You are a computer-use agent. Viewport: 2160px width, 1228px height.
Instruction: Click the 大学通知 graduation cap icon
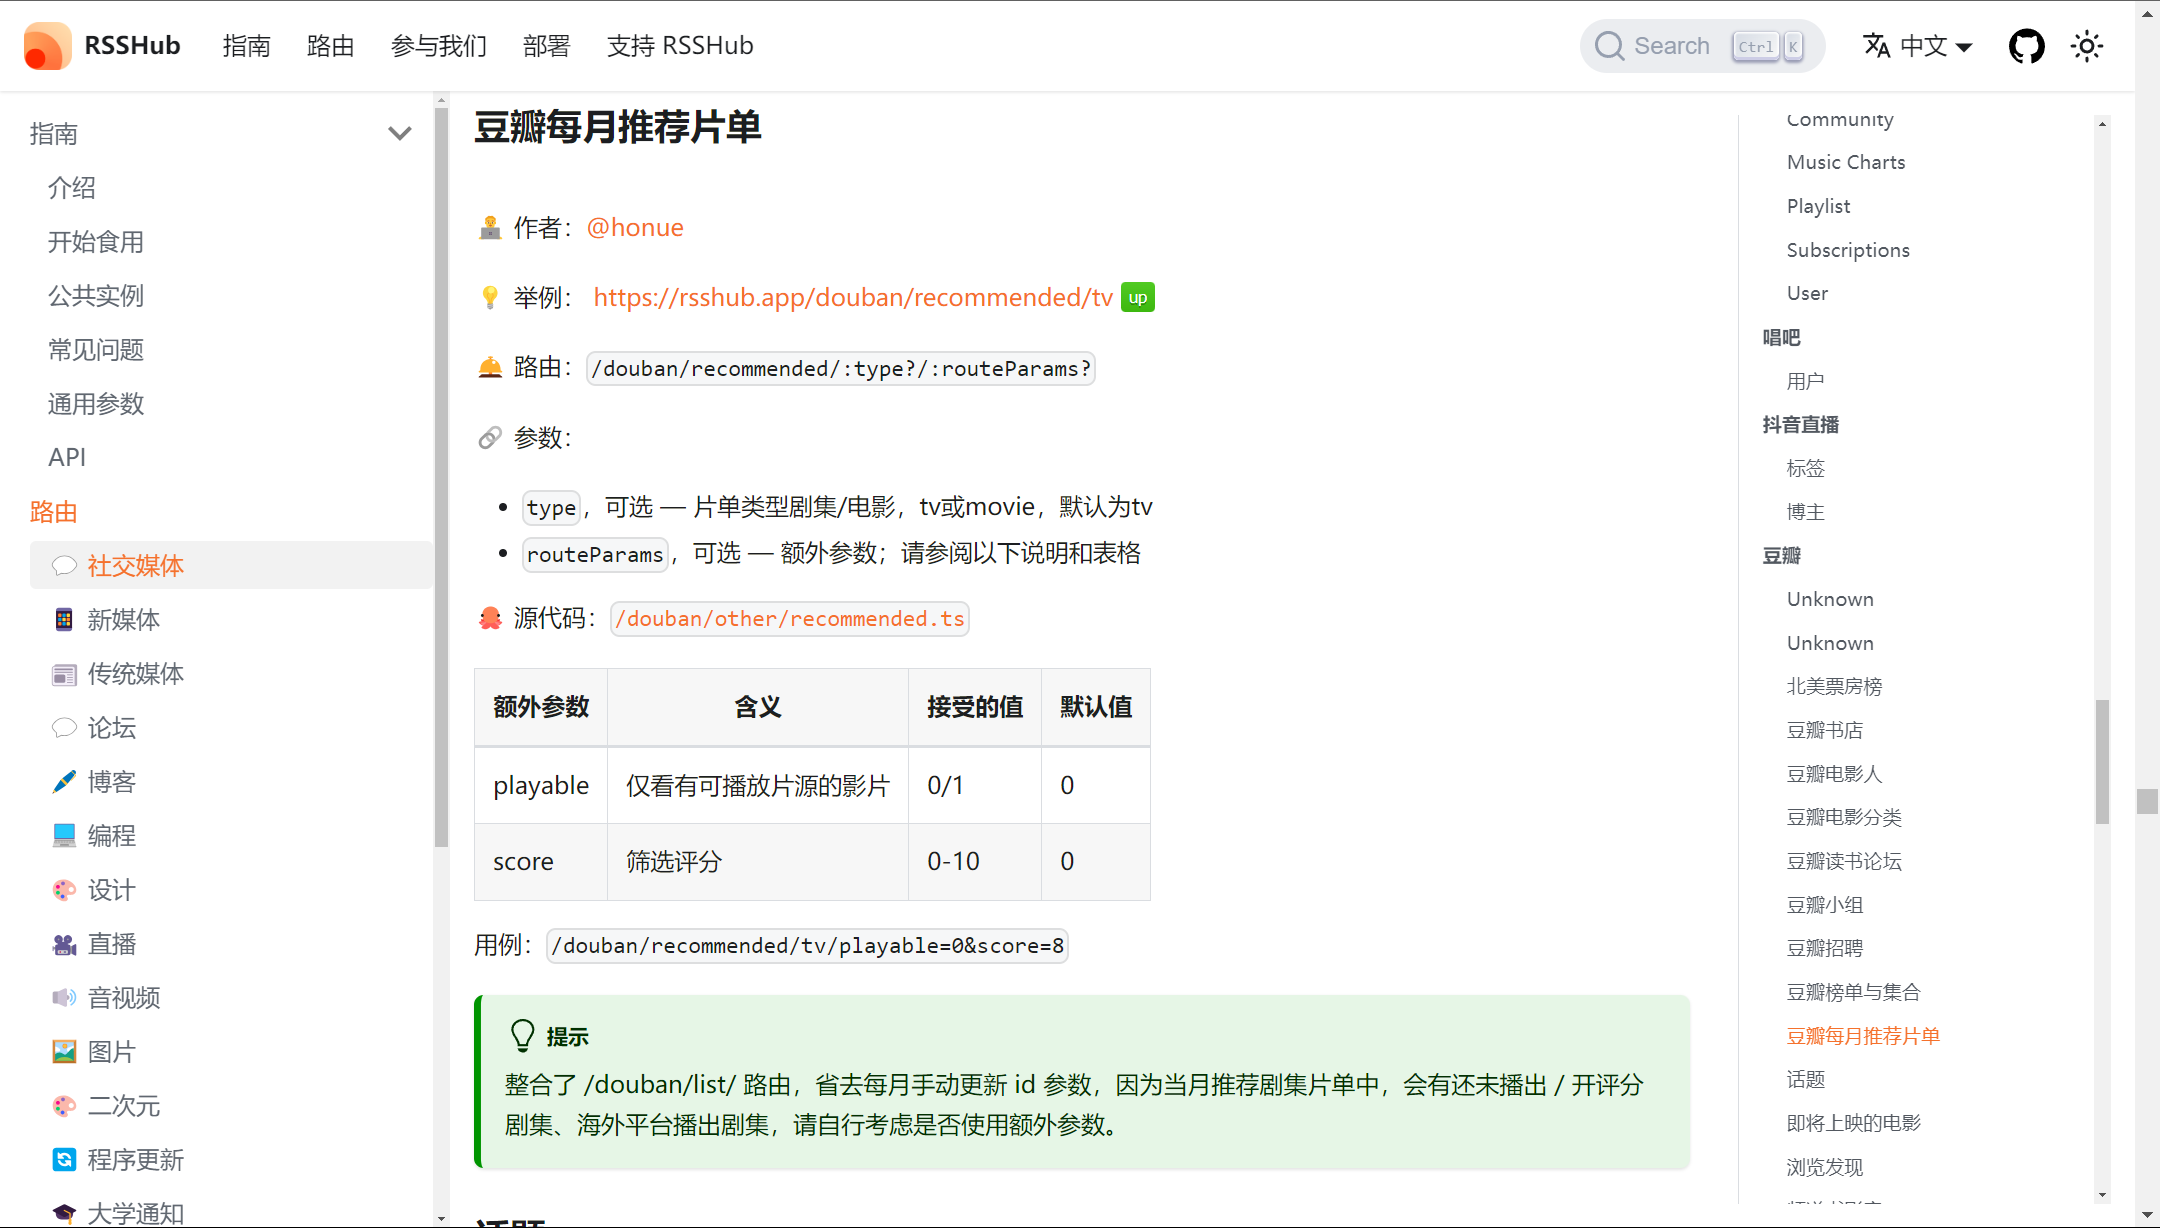(64, 1213)
